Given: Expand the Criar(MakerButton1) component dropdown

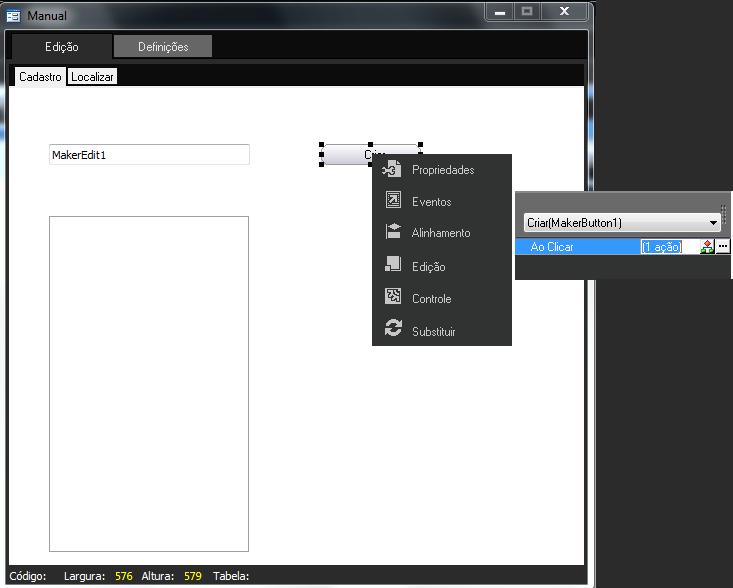Looking at the screenshot, I should [713, 223].
